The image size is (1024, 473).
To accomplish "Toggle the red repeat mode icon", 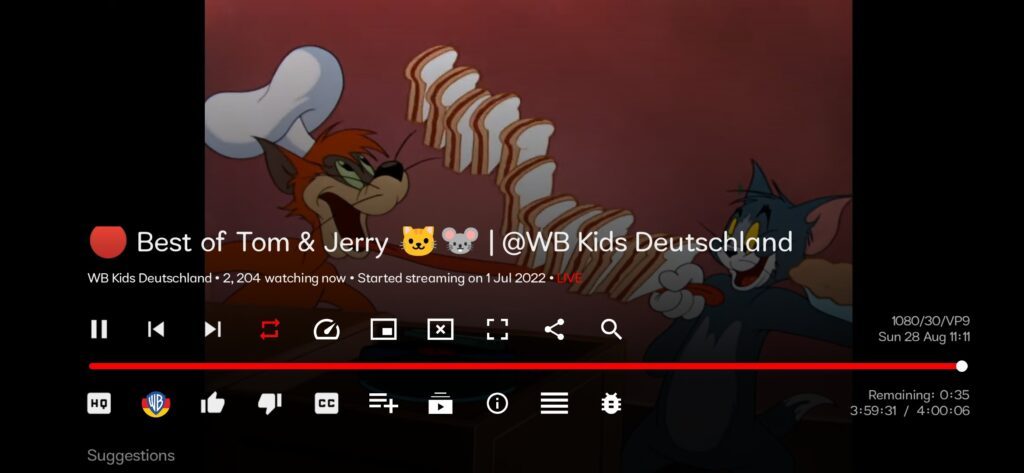I will tap(270, 329).
